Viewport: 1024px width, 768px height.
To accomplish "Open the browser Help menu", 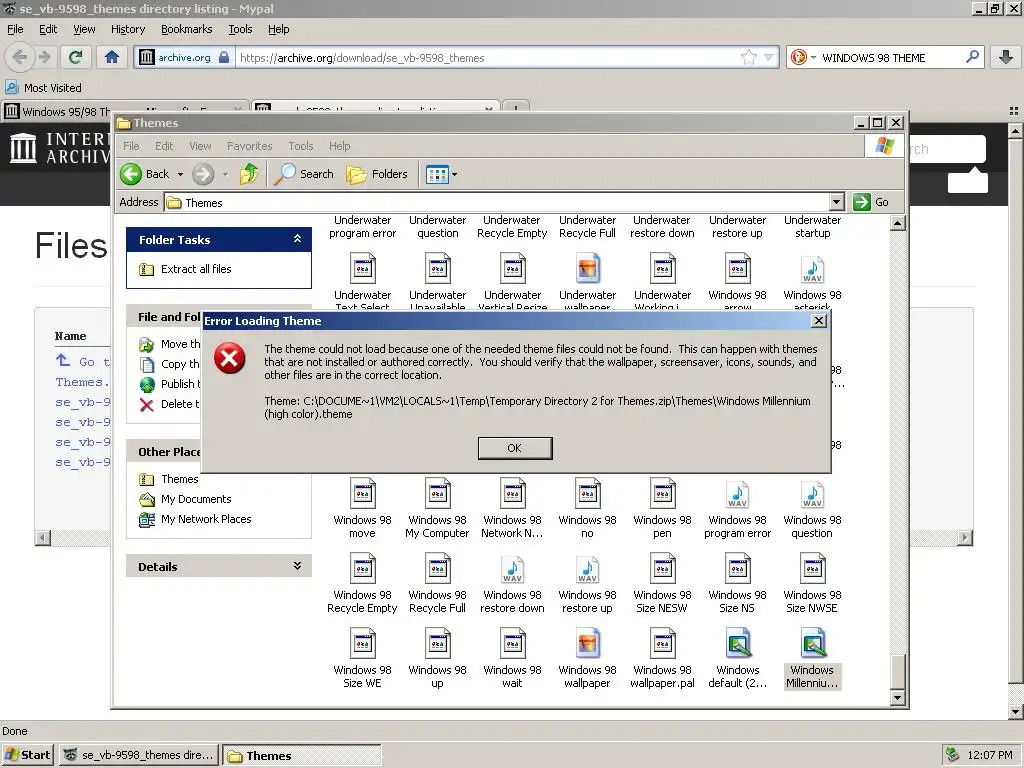I will pos(278,29).
